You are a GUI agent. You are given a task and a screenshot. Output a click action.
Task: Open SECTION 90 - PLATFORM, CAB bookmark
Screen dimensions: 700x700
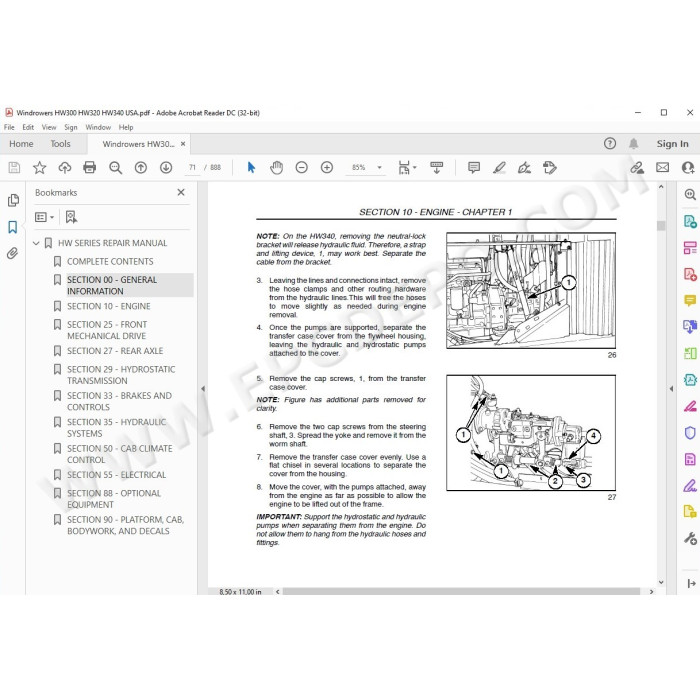point(125,525)
